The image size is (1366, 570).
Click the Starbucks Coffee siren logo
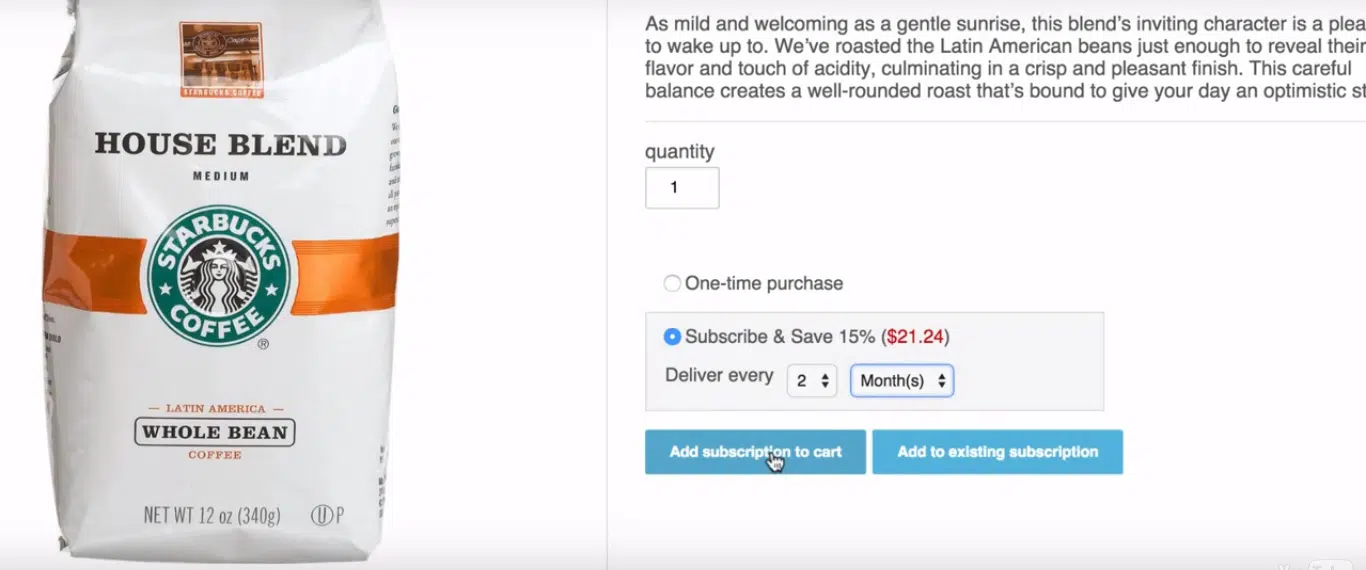[219, 276]
